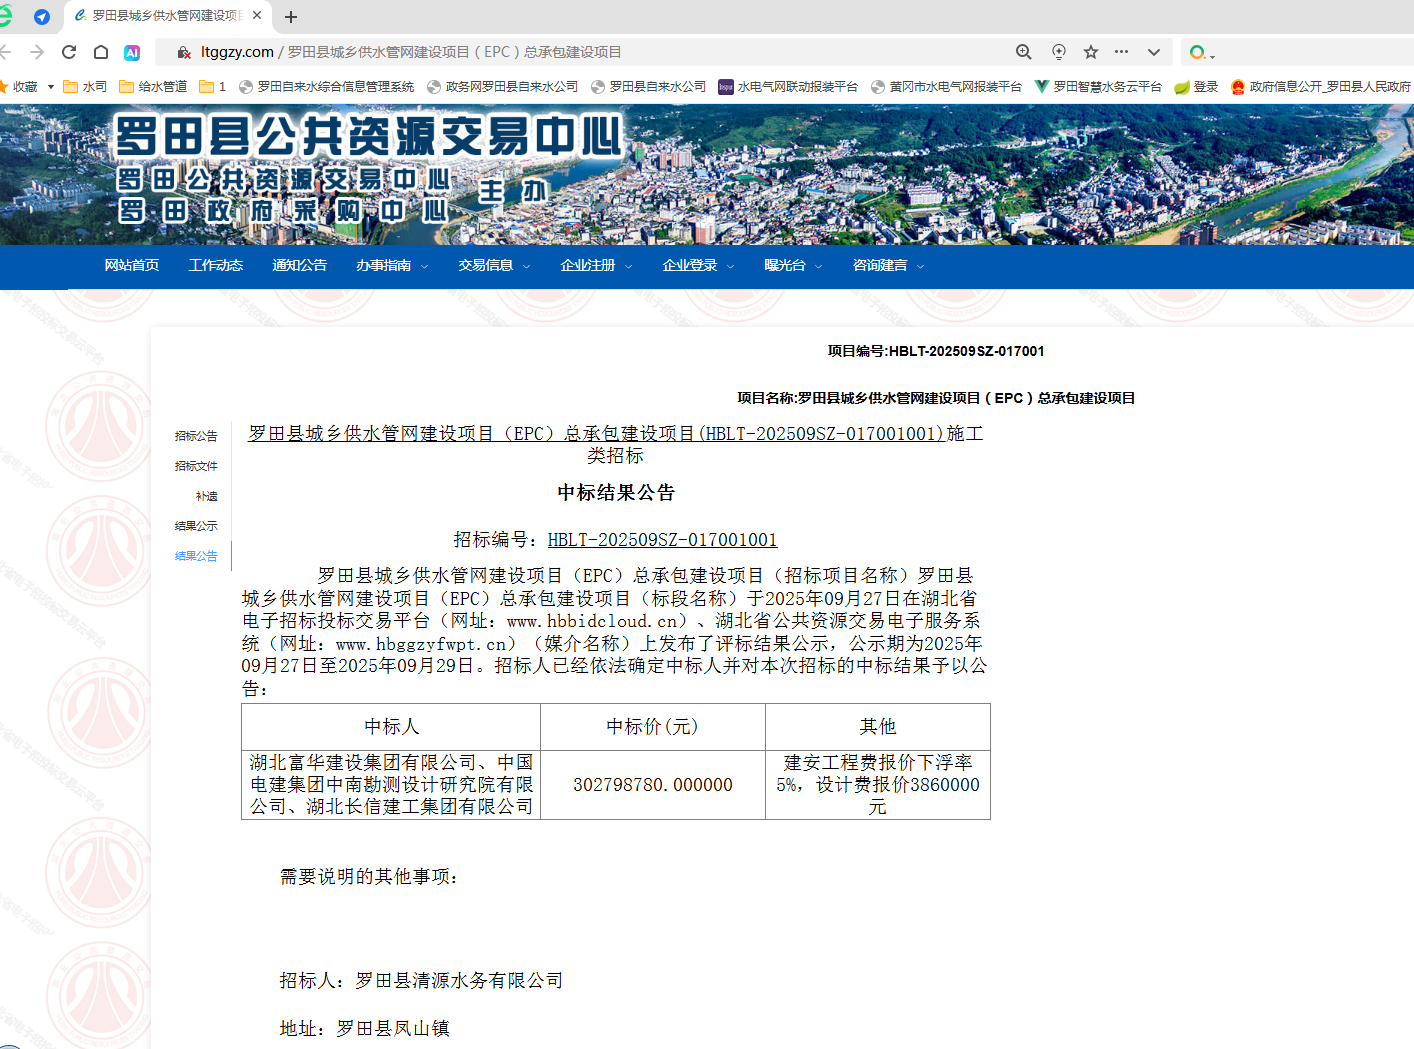
Task: Open the 给水管道 bookmarks folder
Action: 153,87
